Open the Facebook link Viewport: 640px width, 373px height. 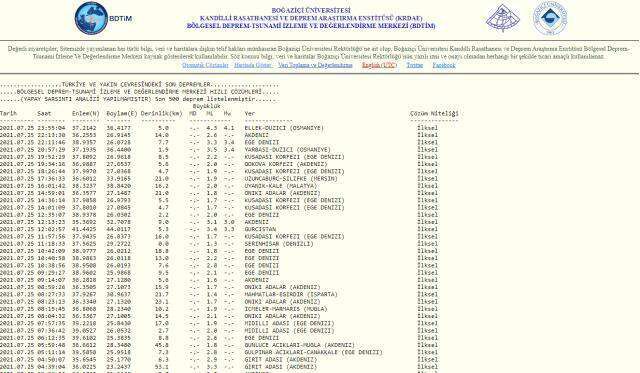[x=444, y=65]
